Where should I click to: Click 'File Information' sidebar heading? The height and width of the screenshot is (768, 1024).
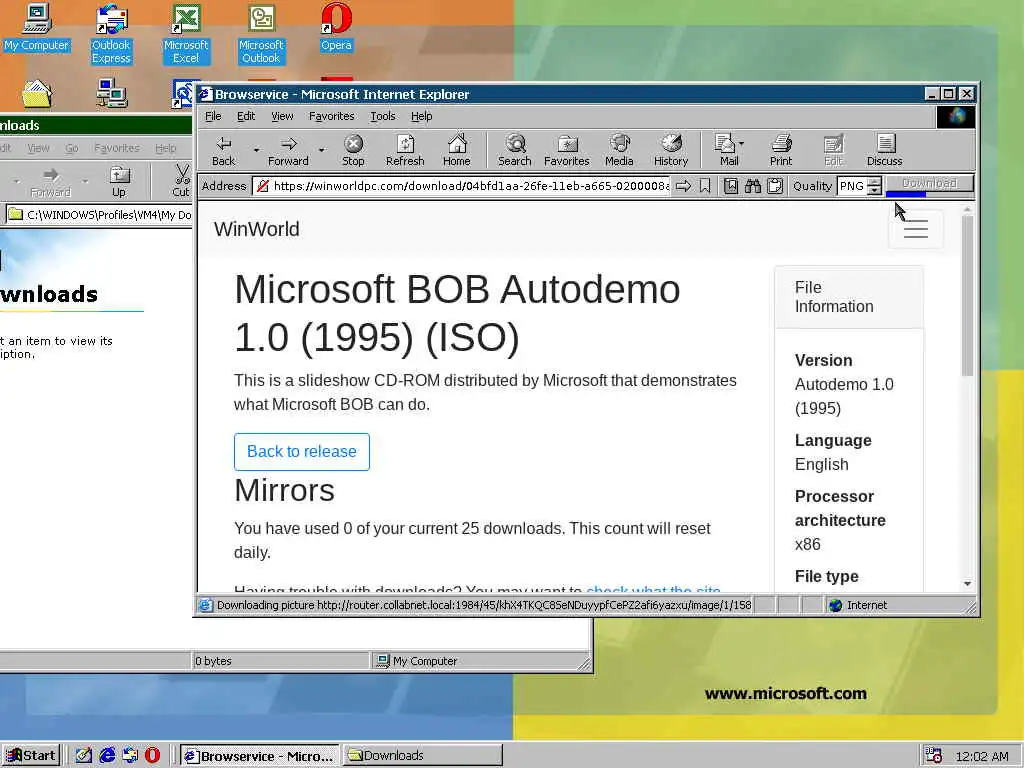(x=834, y=297)
